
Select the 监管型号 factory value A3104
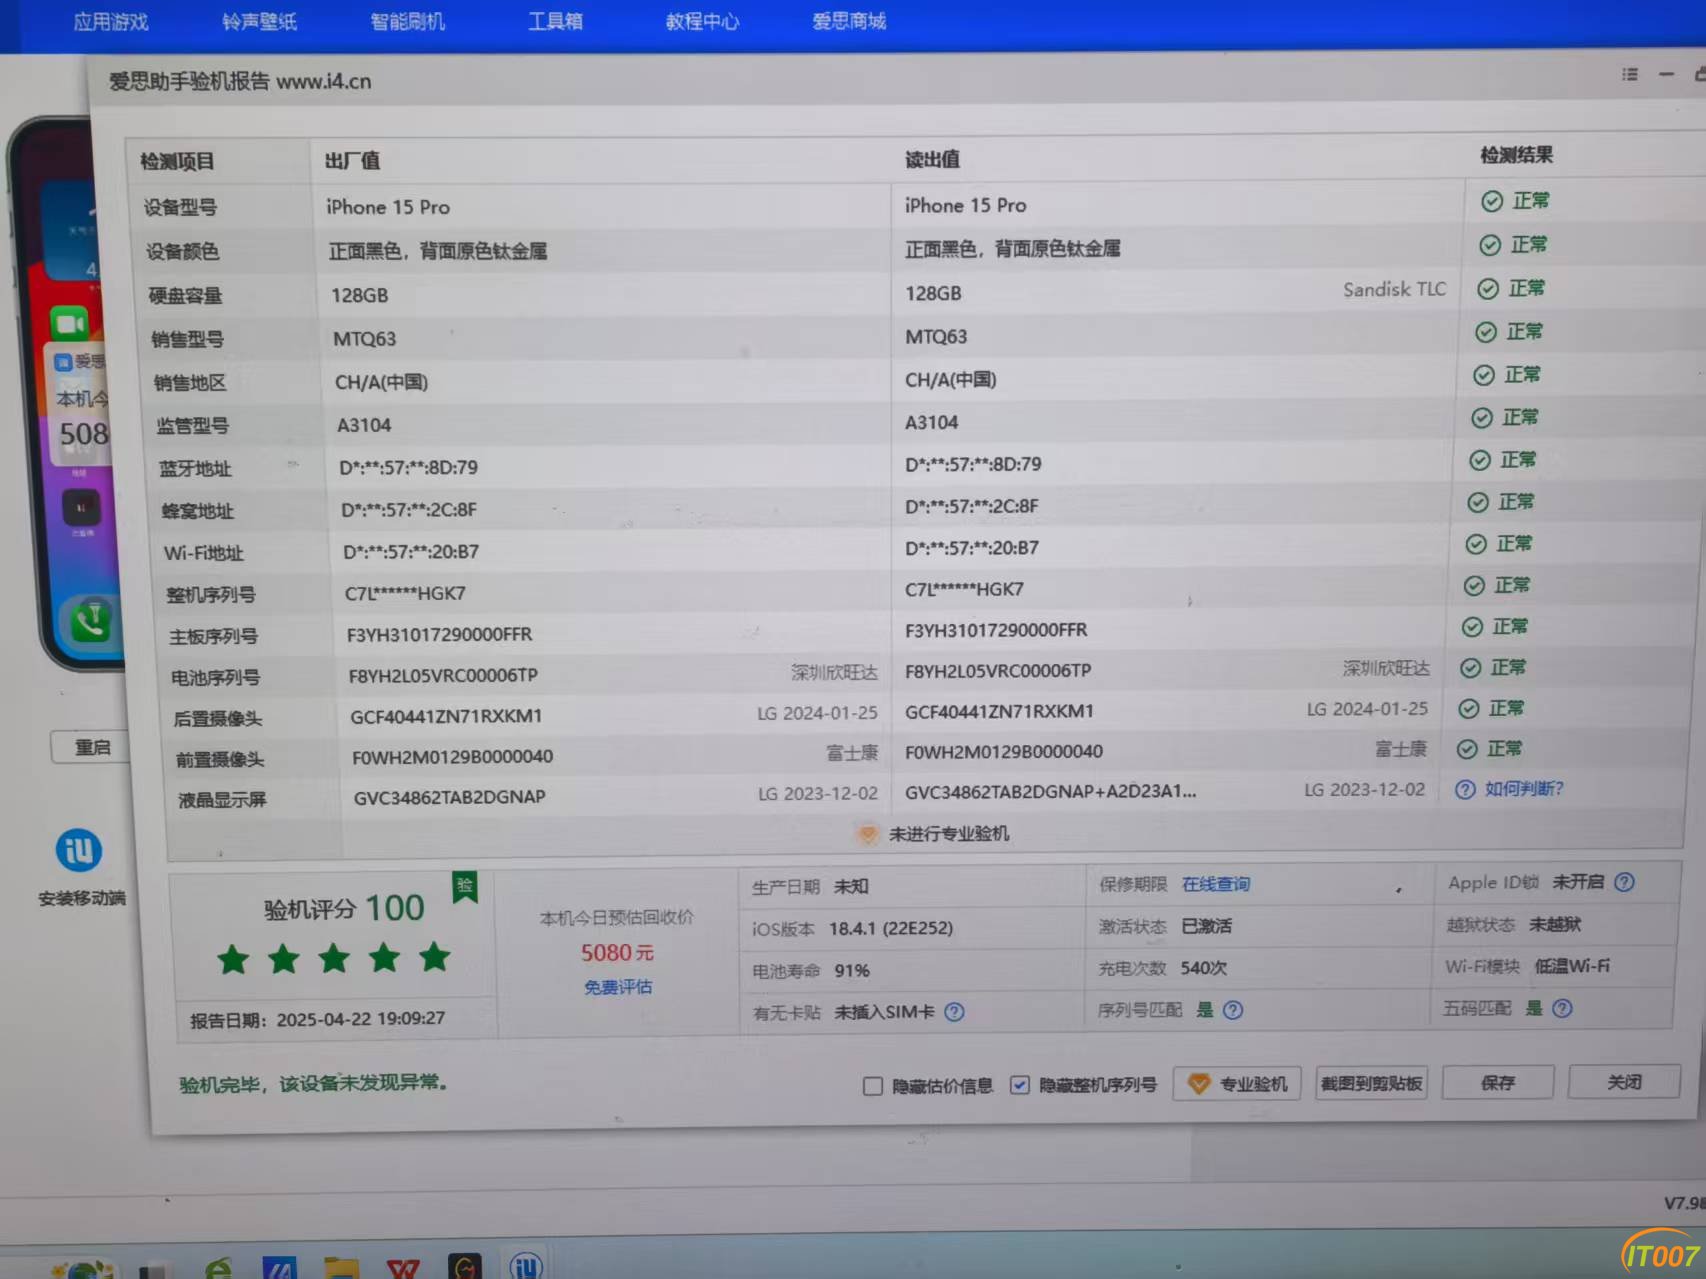[x=364, y=425]
